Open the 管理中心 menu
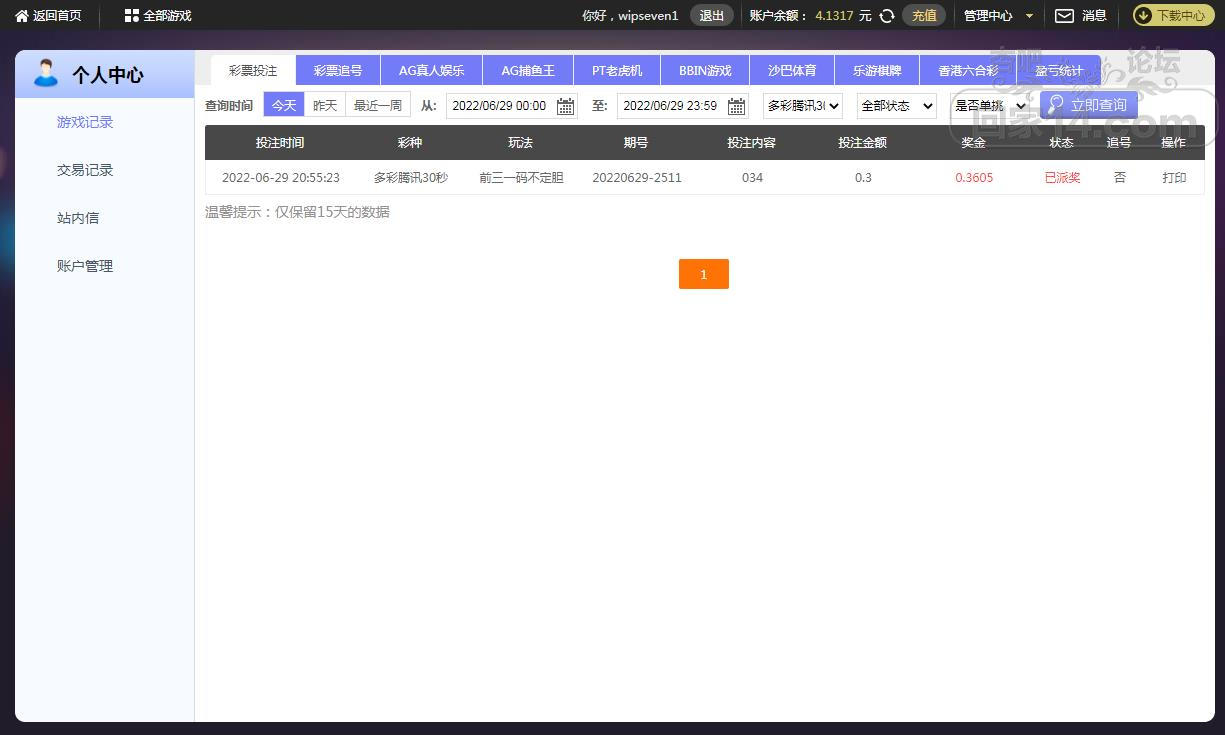 coord(988,16)
